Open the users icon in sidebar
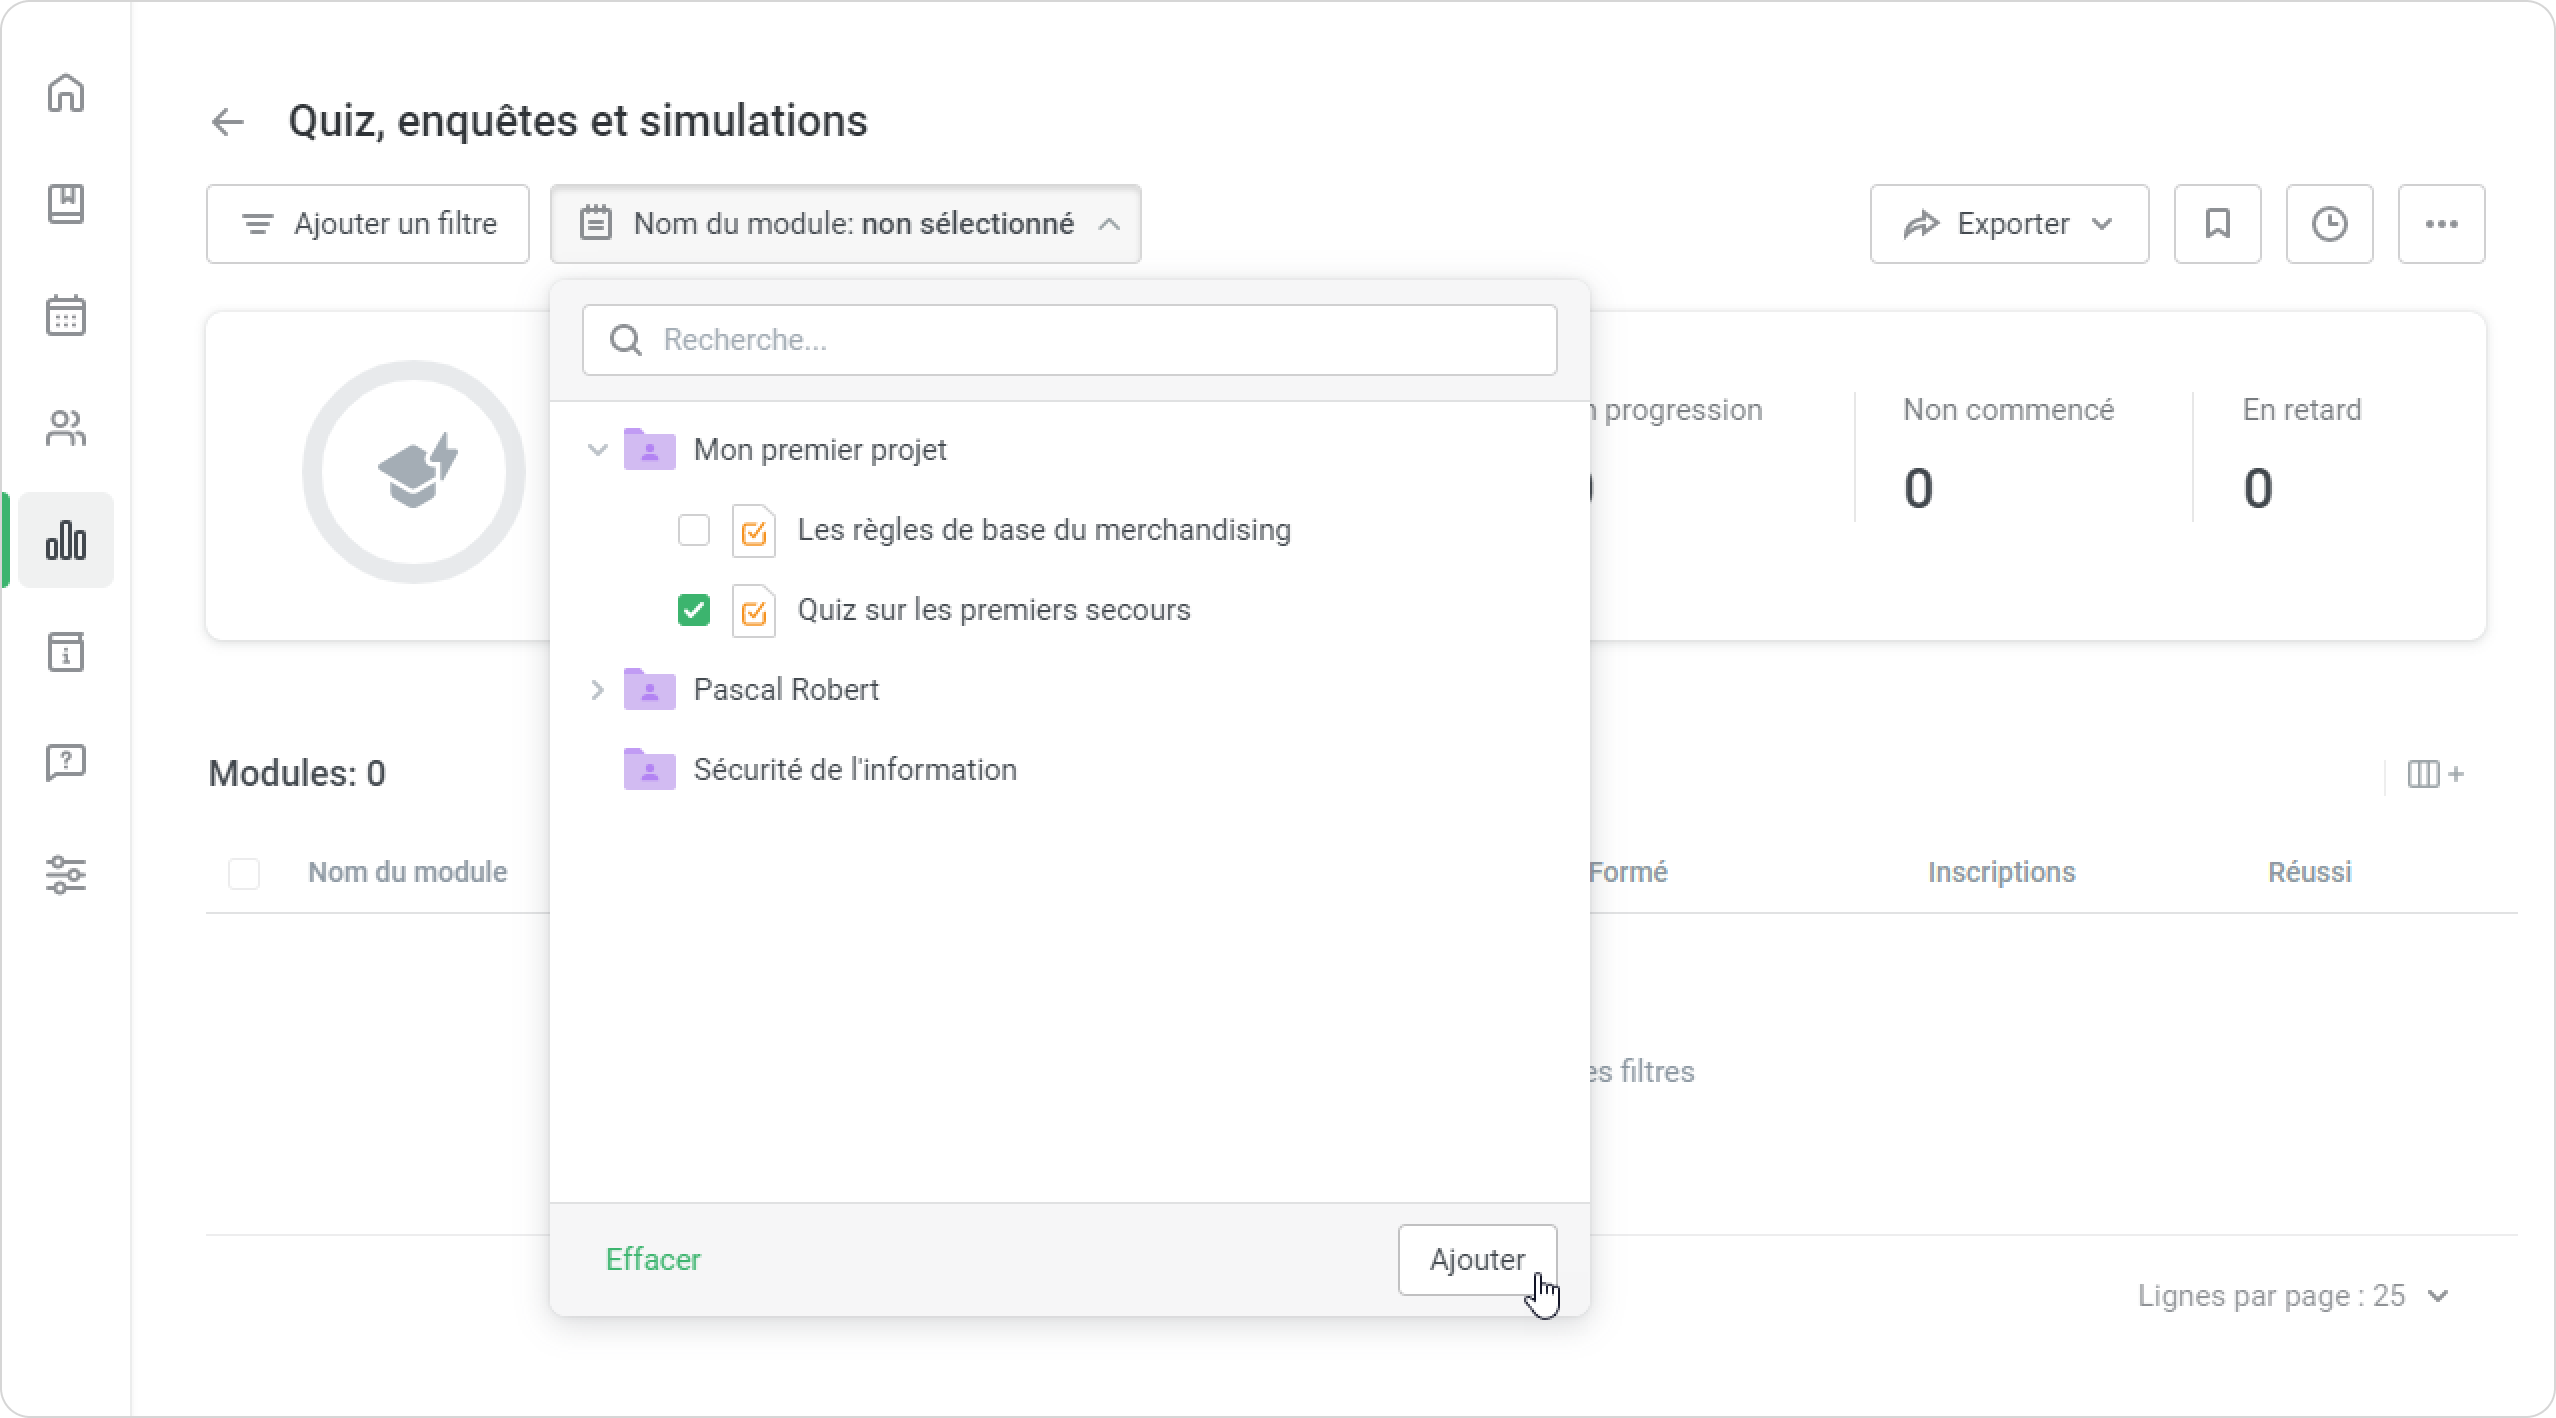2556x1418 pixels. (x=66, y=429)
